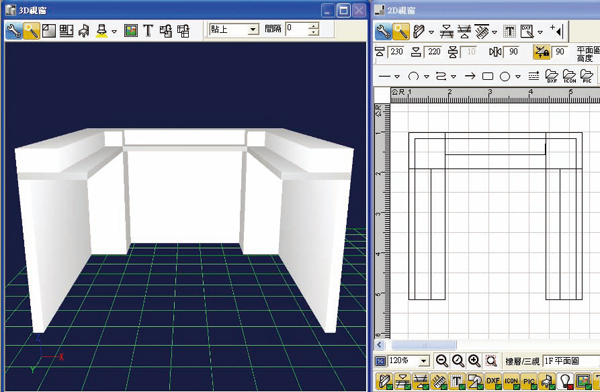Click the 間隔 value input field
This screenshot has height=392, width=600.
tap(297, 29)
